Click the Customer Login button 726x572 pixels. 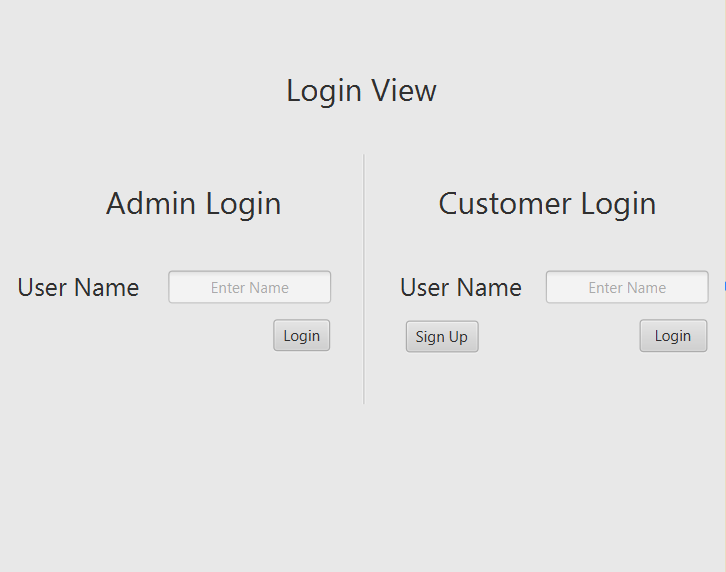pos(673,336)
